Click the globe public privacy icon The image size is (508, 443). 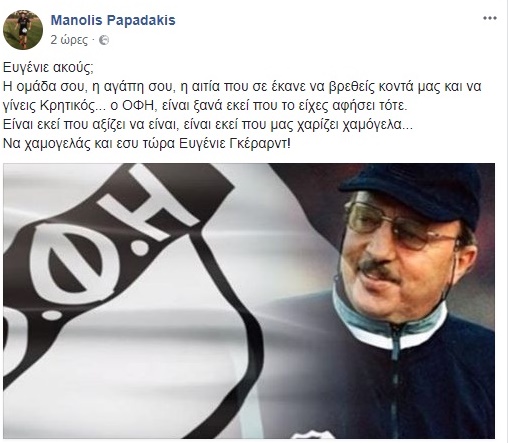tap(104, 40)
